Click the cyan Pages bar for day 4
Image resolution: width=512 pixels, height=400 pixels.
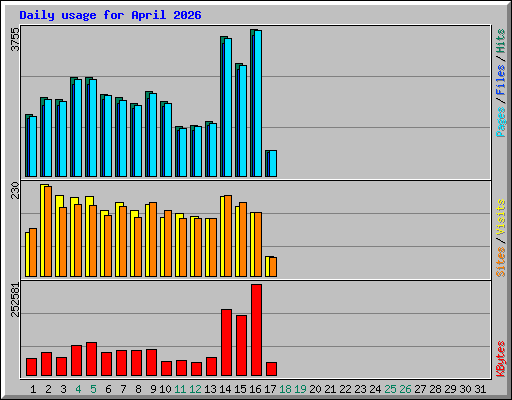click(78, 128)
